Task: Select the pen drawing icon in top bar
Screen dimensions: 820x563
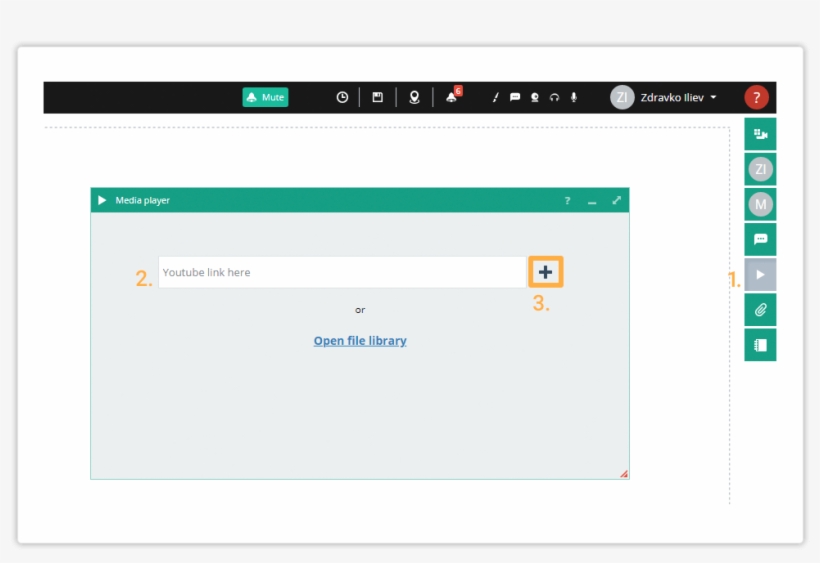Action: coord(495,98)
